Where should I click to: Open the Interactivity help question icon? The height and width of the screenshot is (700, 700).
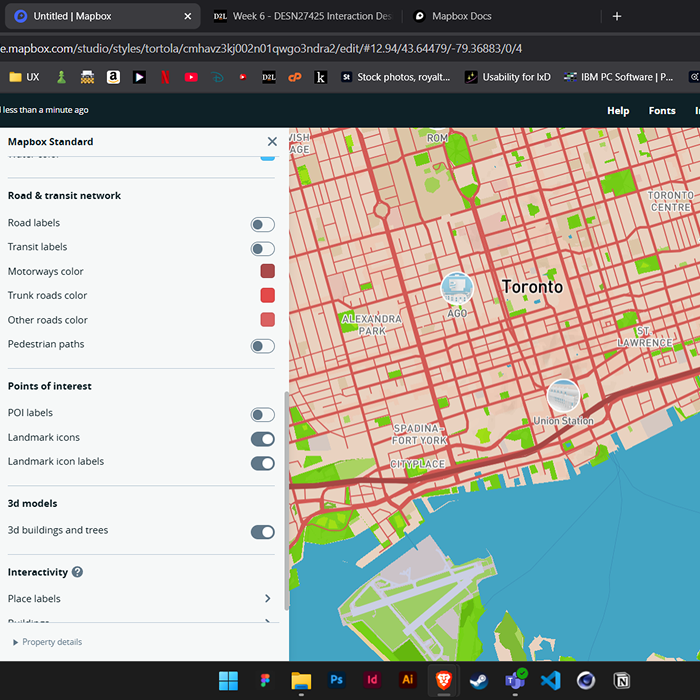pos(77,573)
